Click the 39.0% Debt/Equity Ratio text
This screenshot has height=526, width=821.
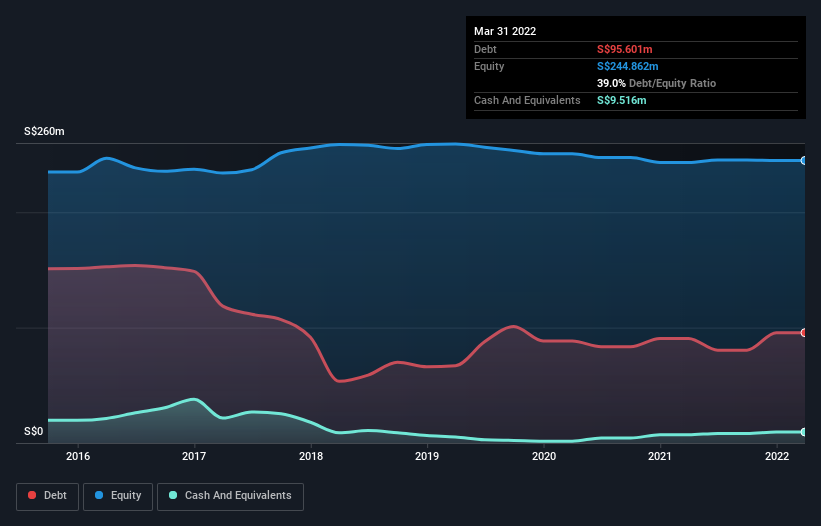(657, 83)
